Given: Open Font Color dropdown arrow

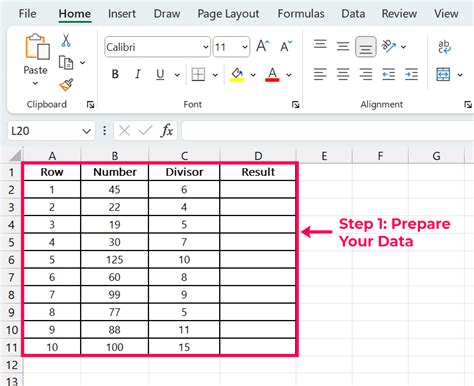Looking at the screenshot, I should click(x=289, y=75).
